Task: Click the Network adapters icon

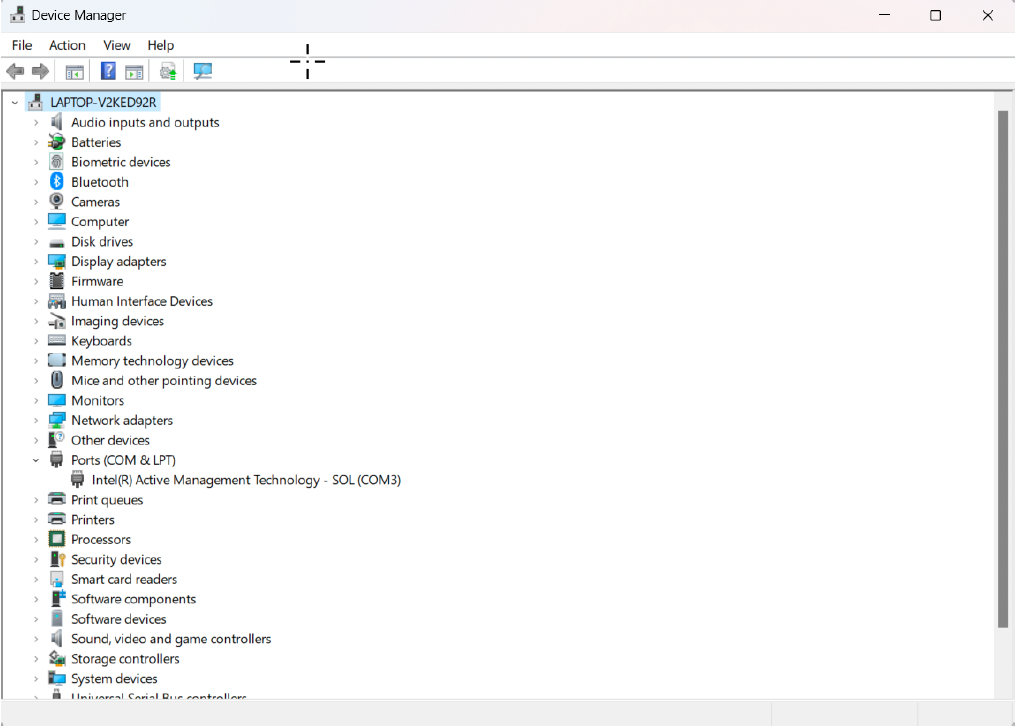Action: tap(57, 420)
